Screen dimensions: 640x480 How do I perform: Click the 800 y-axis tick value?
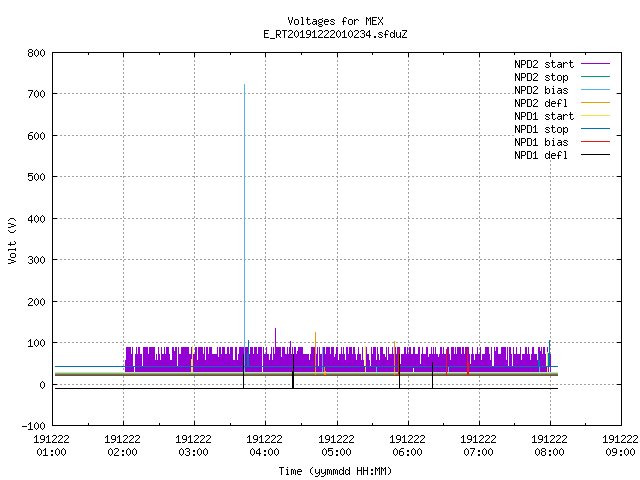(36, 53)
